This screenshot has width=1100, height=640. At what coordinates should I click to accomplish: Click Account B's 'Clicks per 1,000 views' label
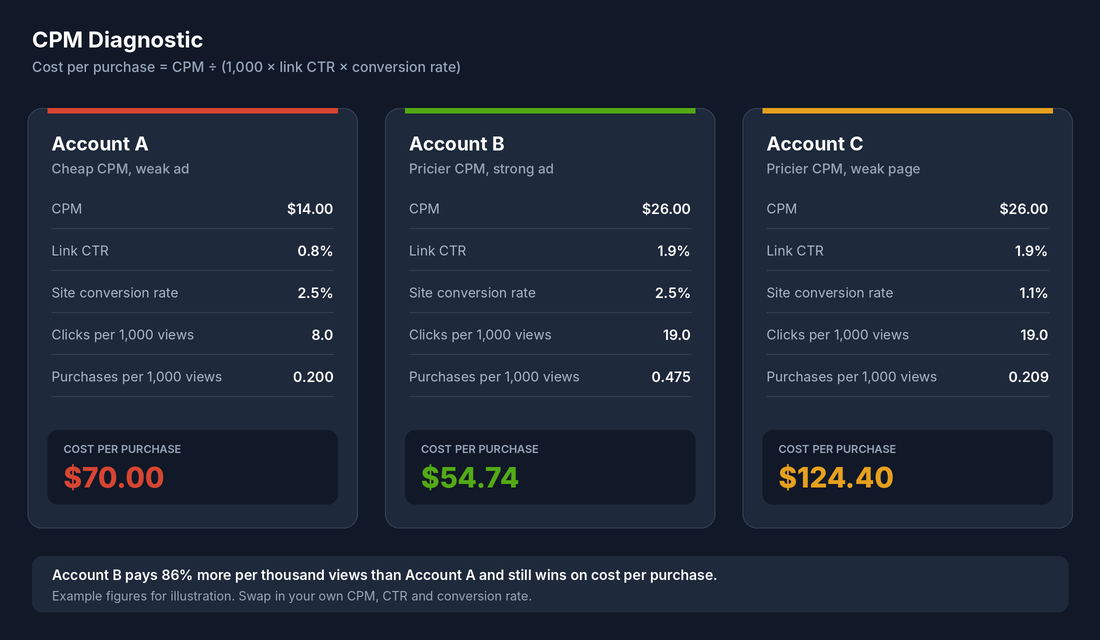pos(481,335)
